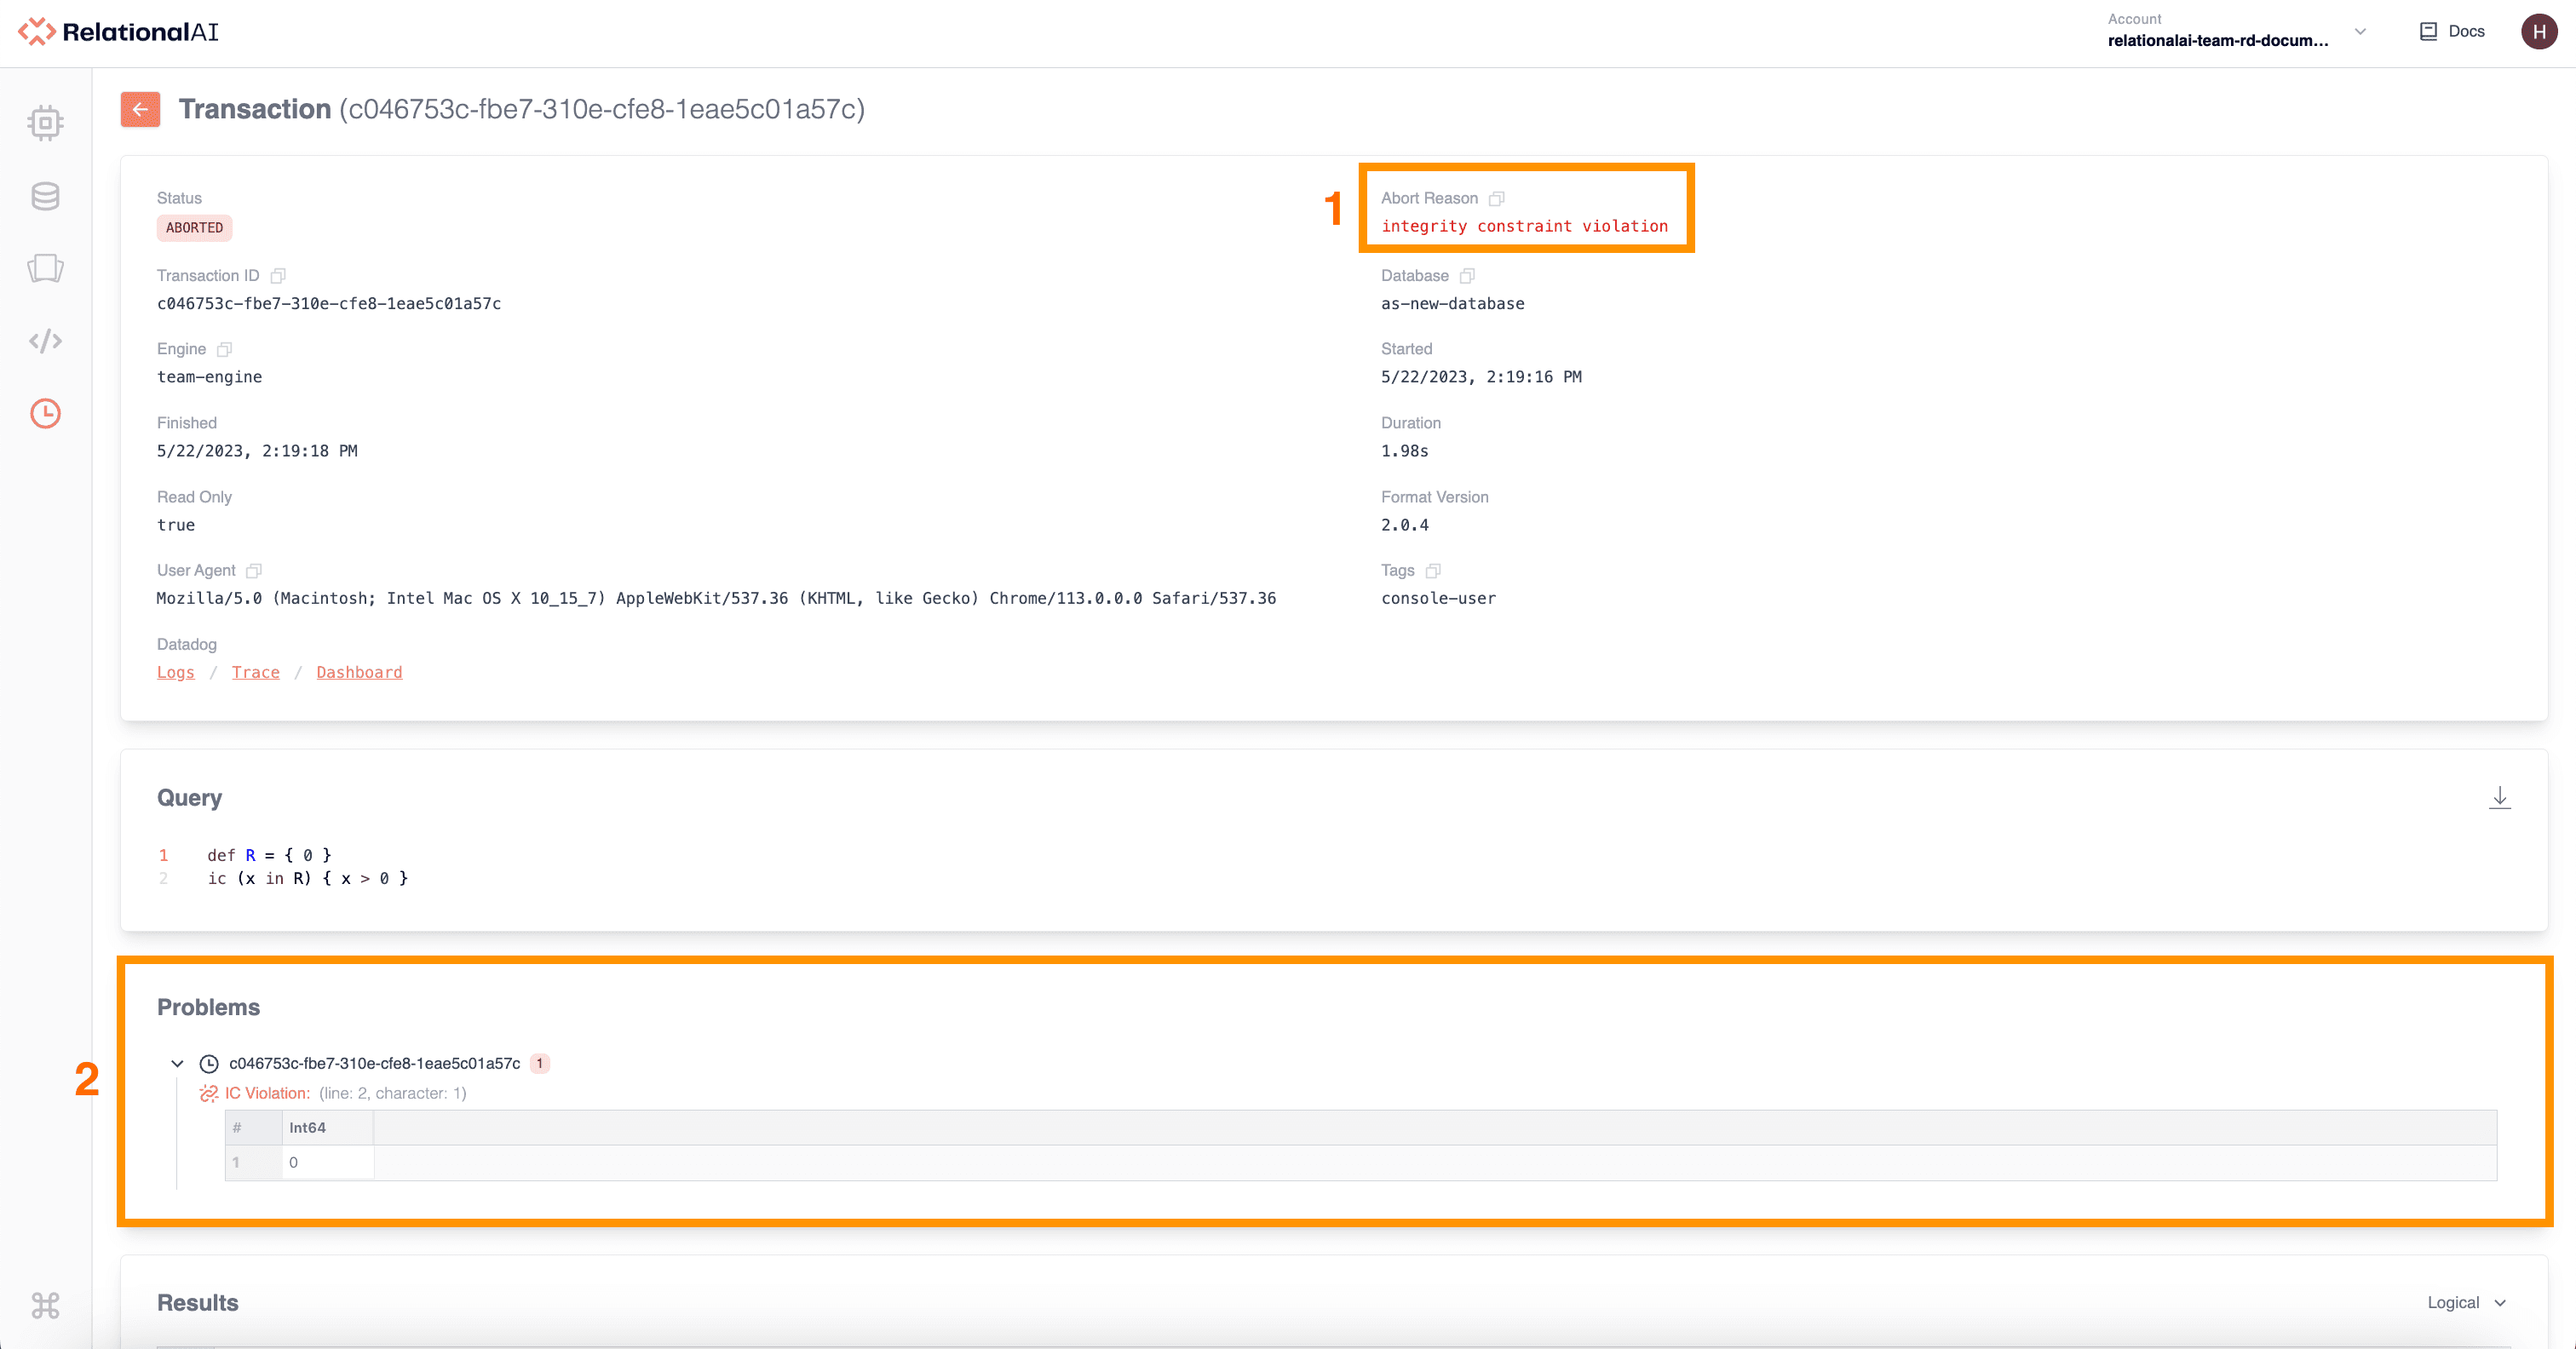Copy the Transaction ID value
Image resolution: width=2576 pixels, height=1349 pixels.
(278, 276)
